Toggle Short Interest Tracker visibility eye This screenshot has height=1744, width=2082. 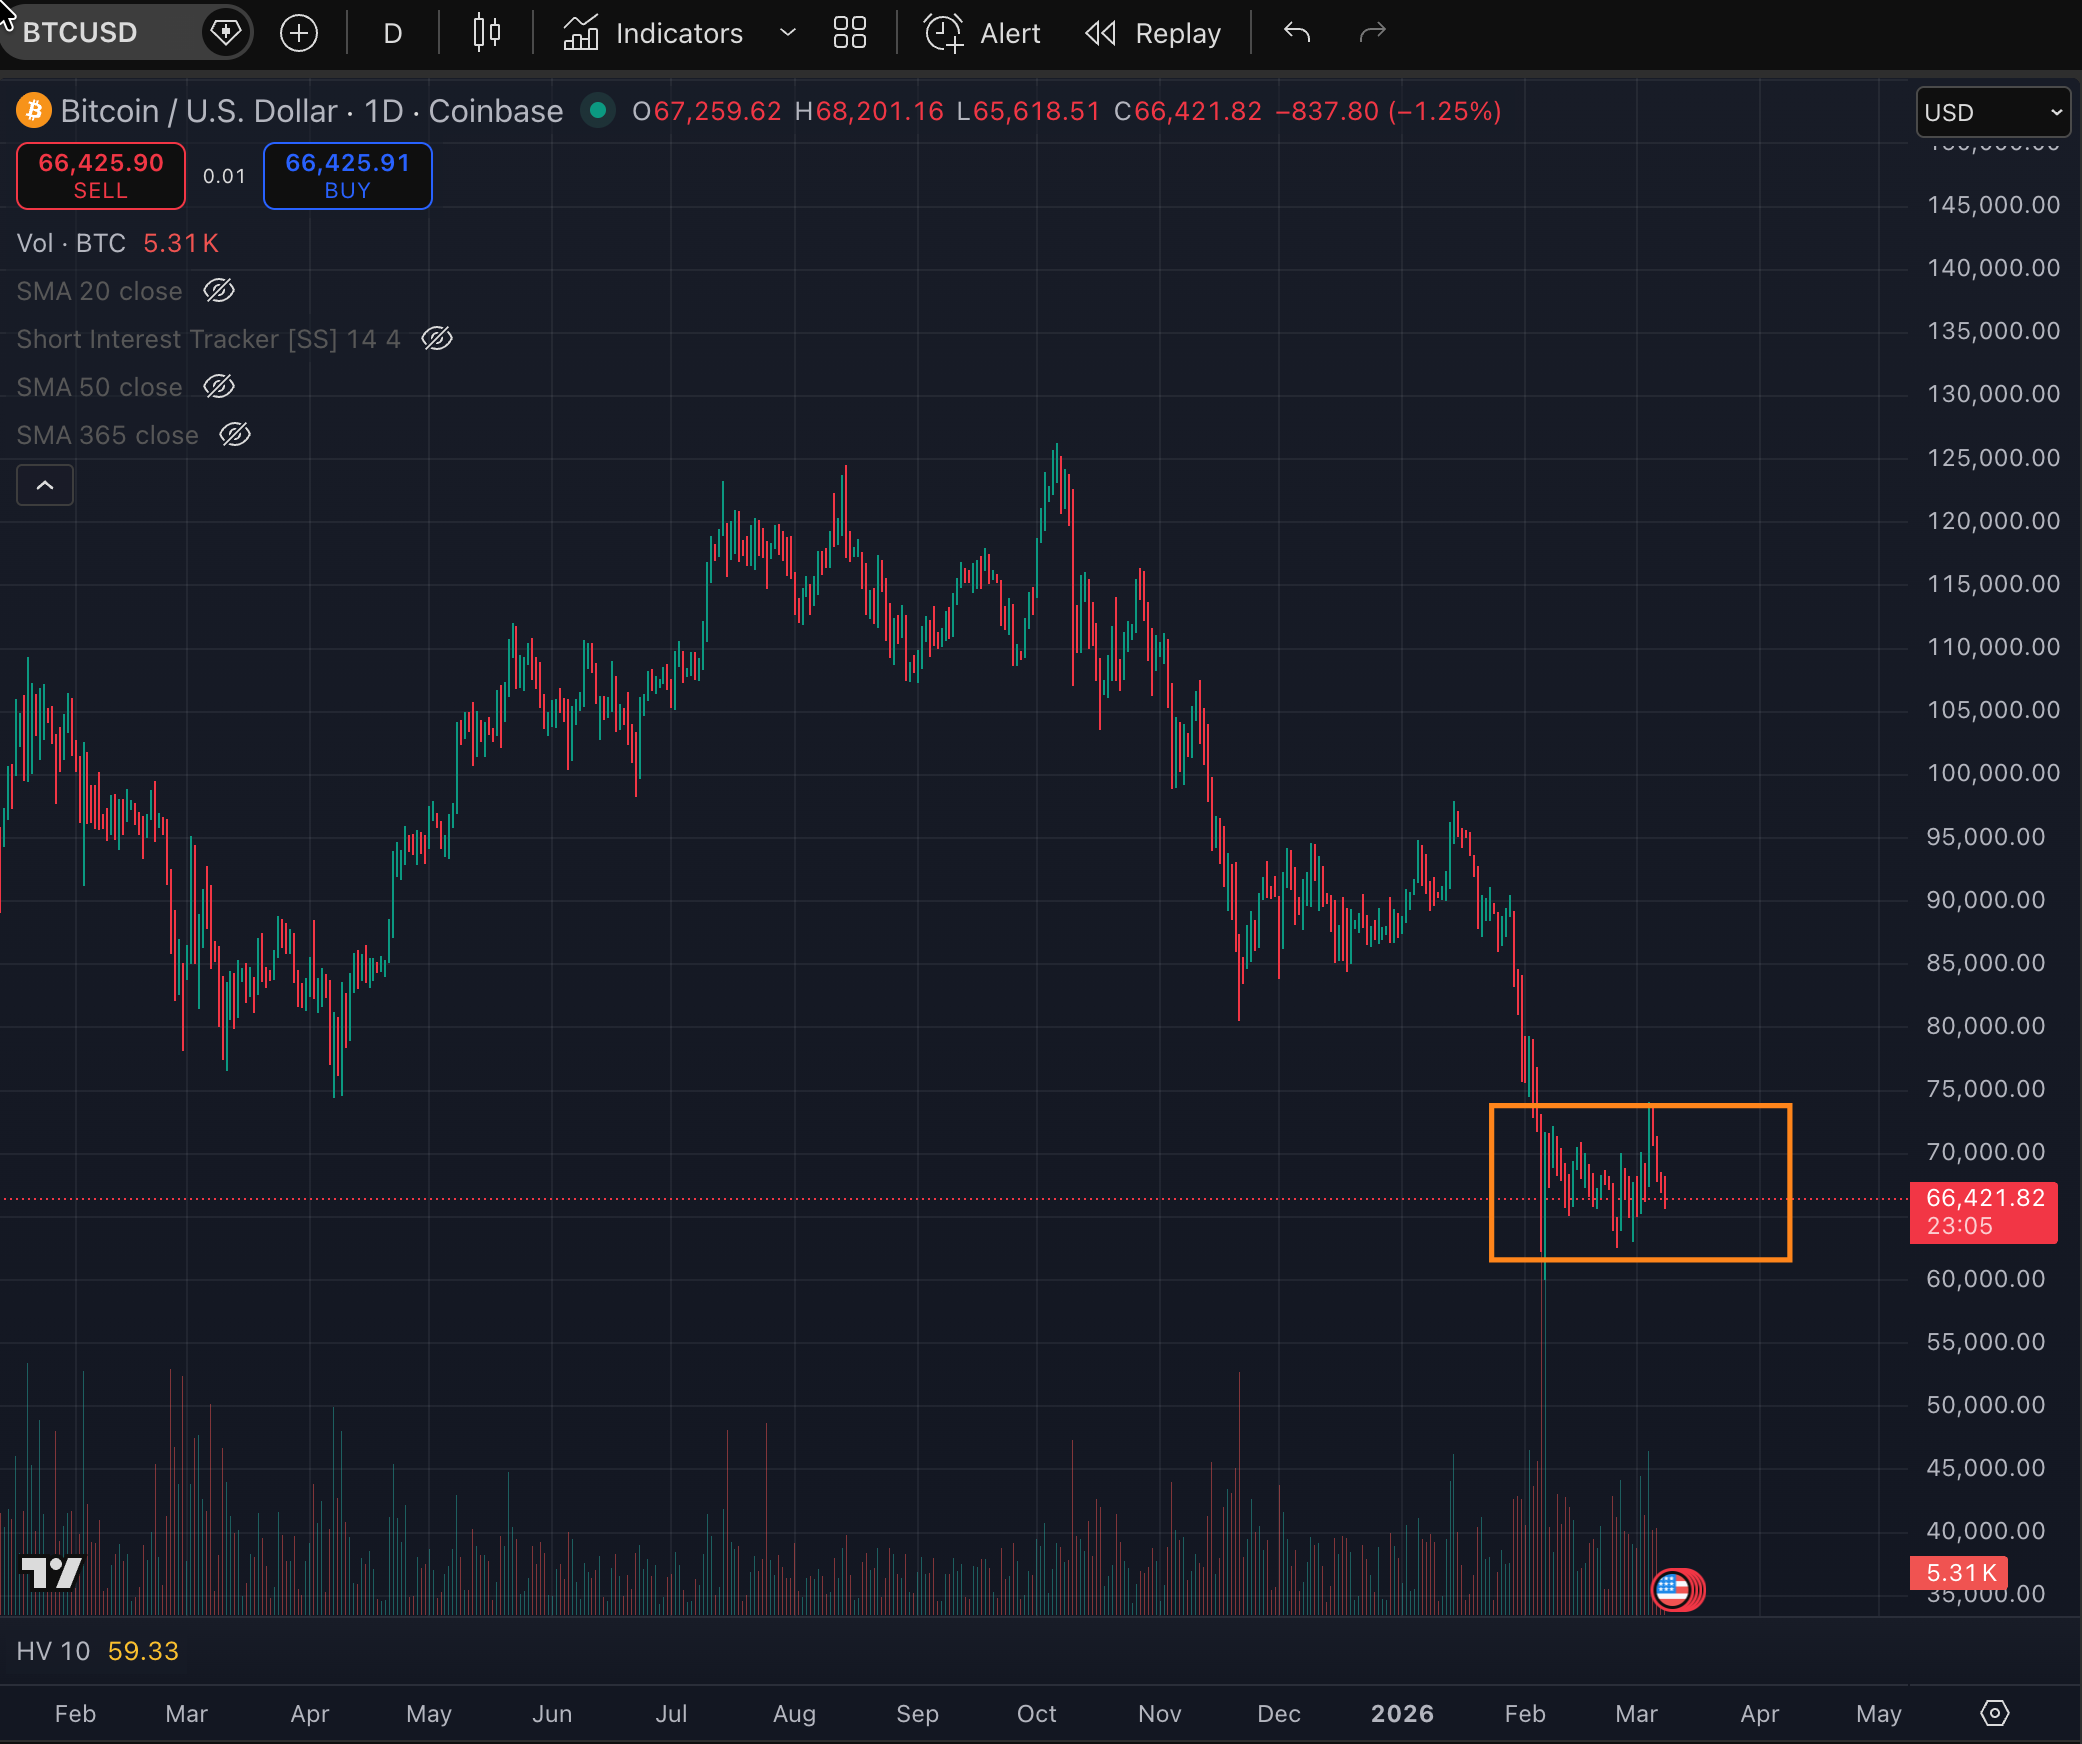point(437,339)
